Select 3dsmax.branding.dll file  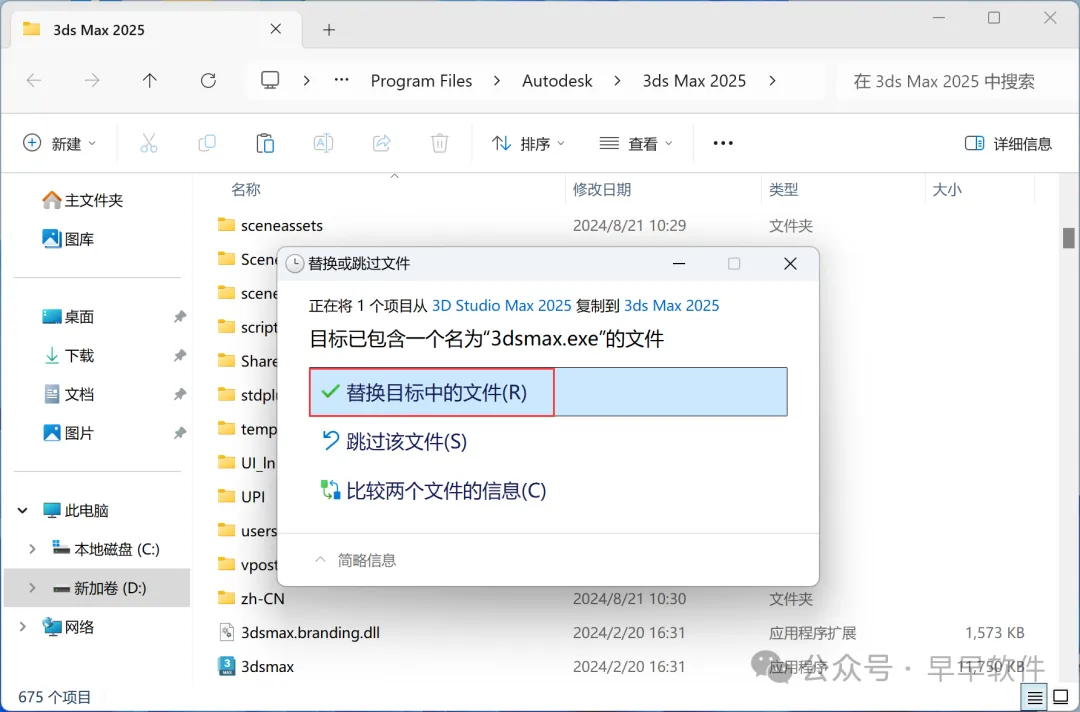310,633
